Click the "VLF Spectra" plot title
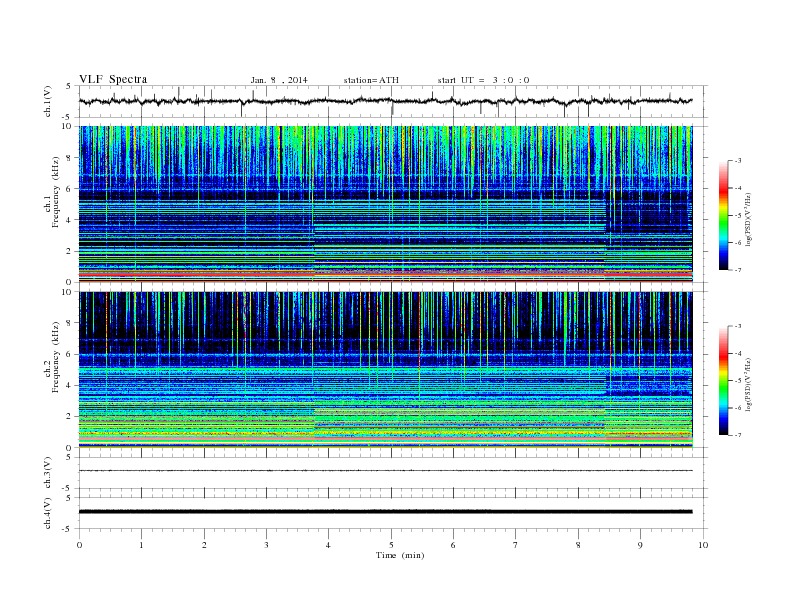The image size is (792, 612). click(113, 79)
